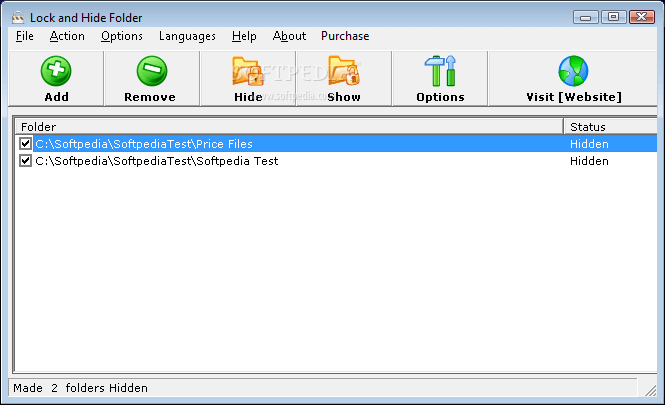Open the File menu
The width and height of the screenshot is (665, 405).
coord(25,36)
